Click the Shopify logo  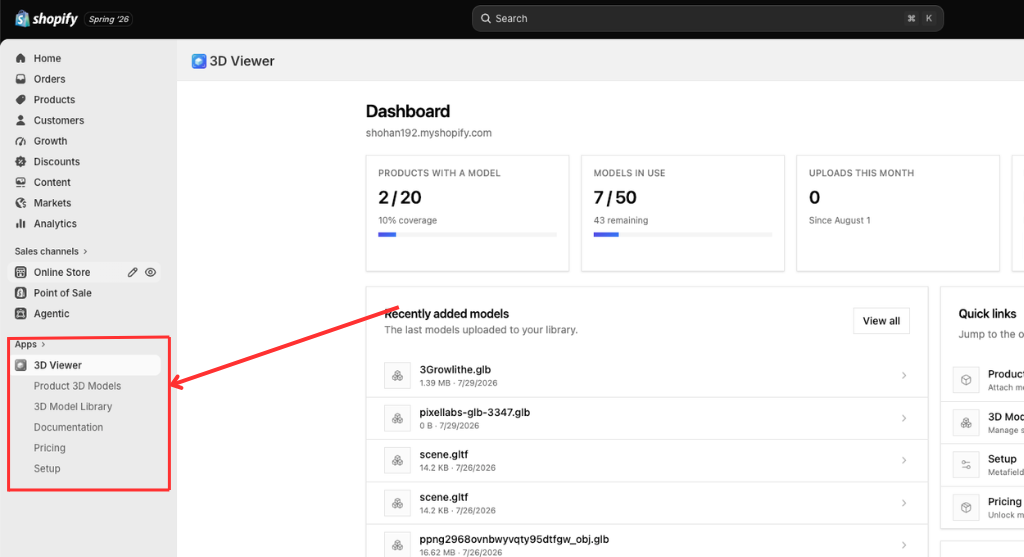pos(46,19)
